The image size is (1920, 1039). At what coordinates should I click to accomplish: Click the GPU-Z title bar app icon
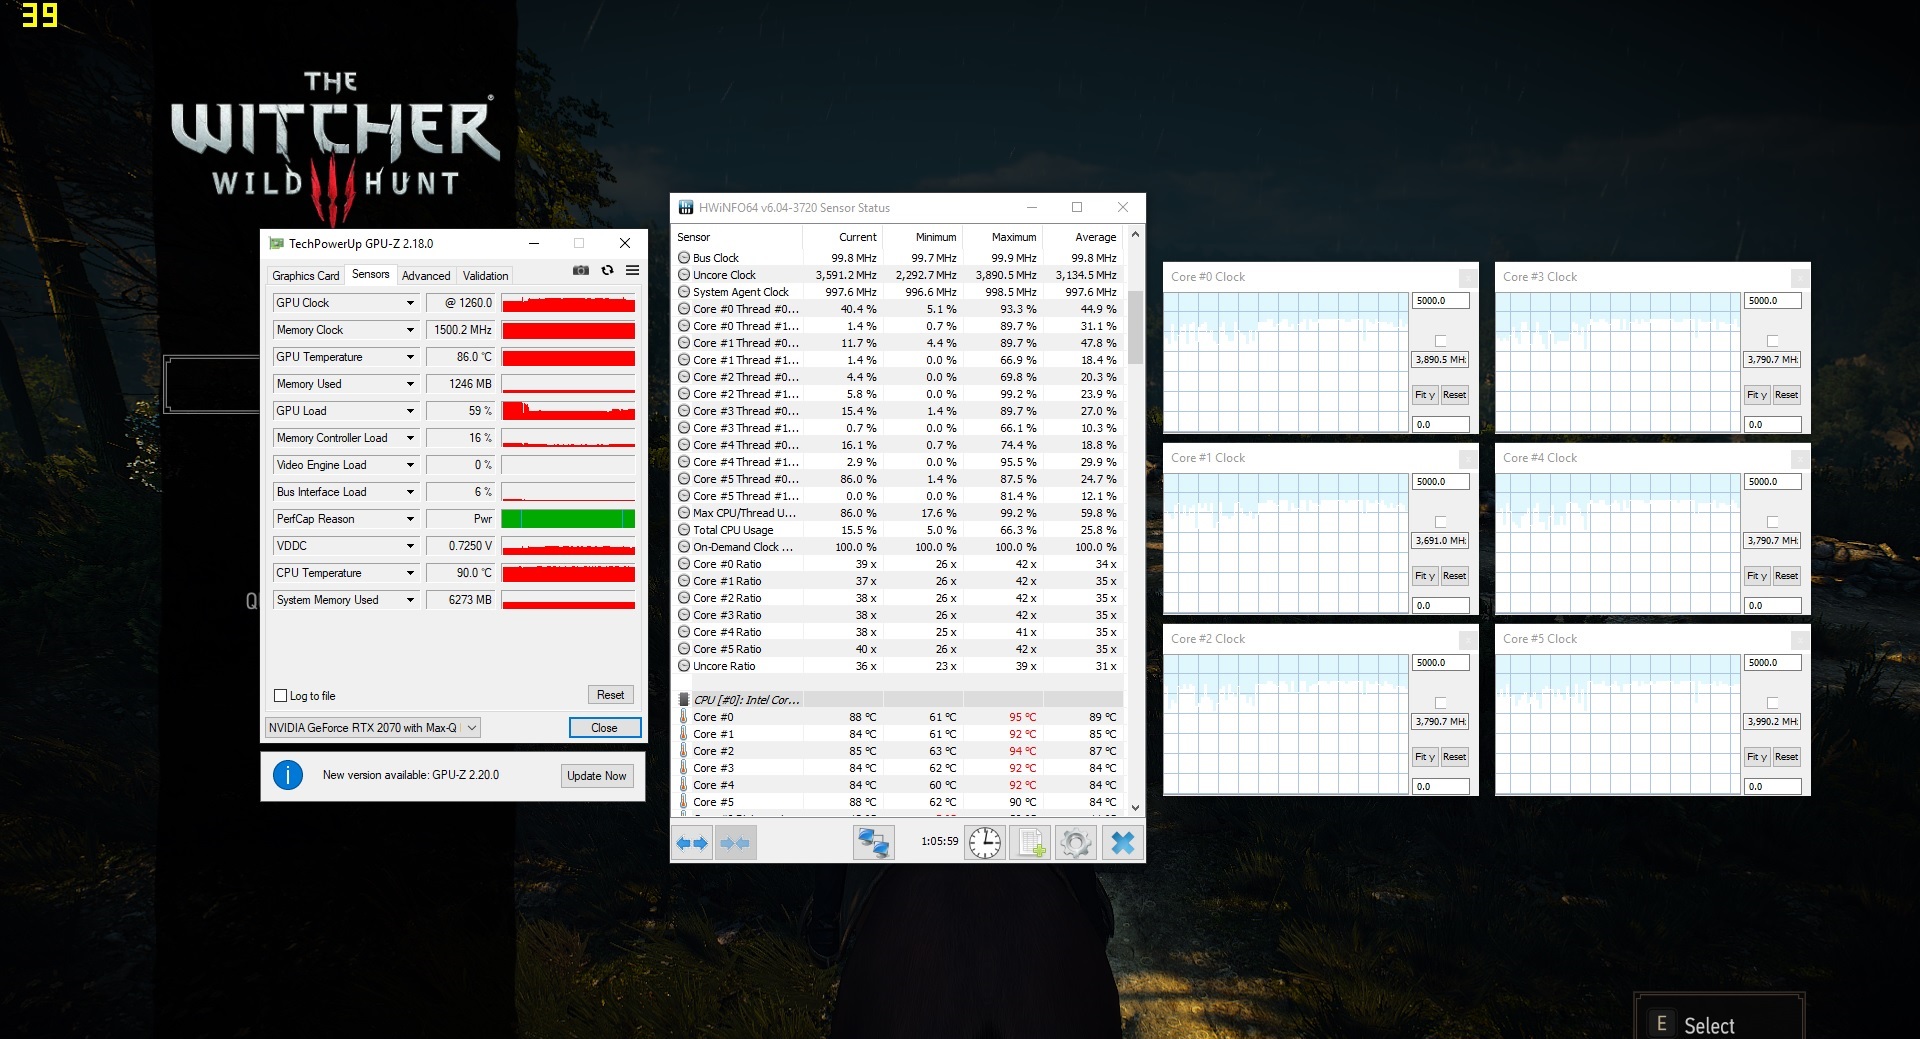(277, 243)
